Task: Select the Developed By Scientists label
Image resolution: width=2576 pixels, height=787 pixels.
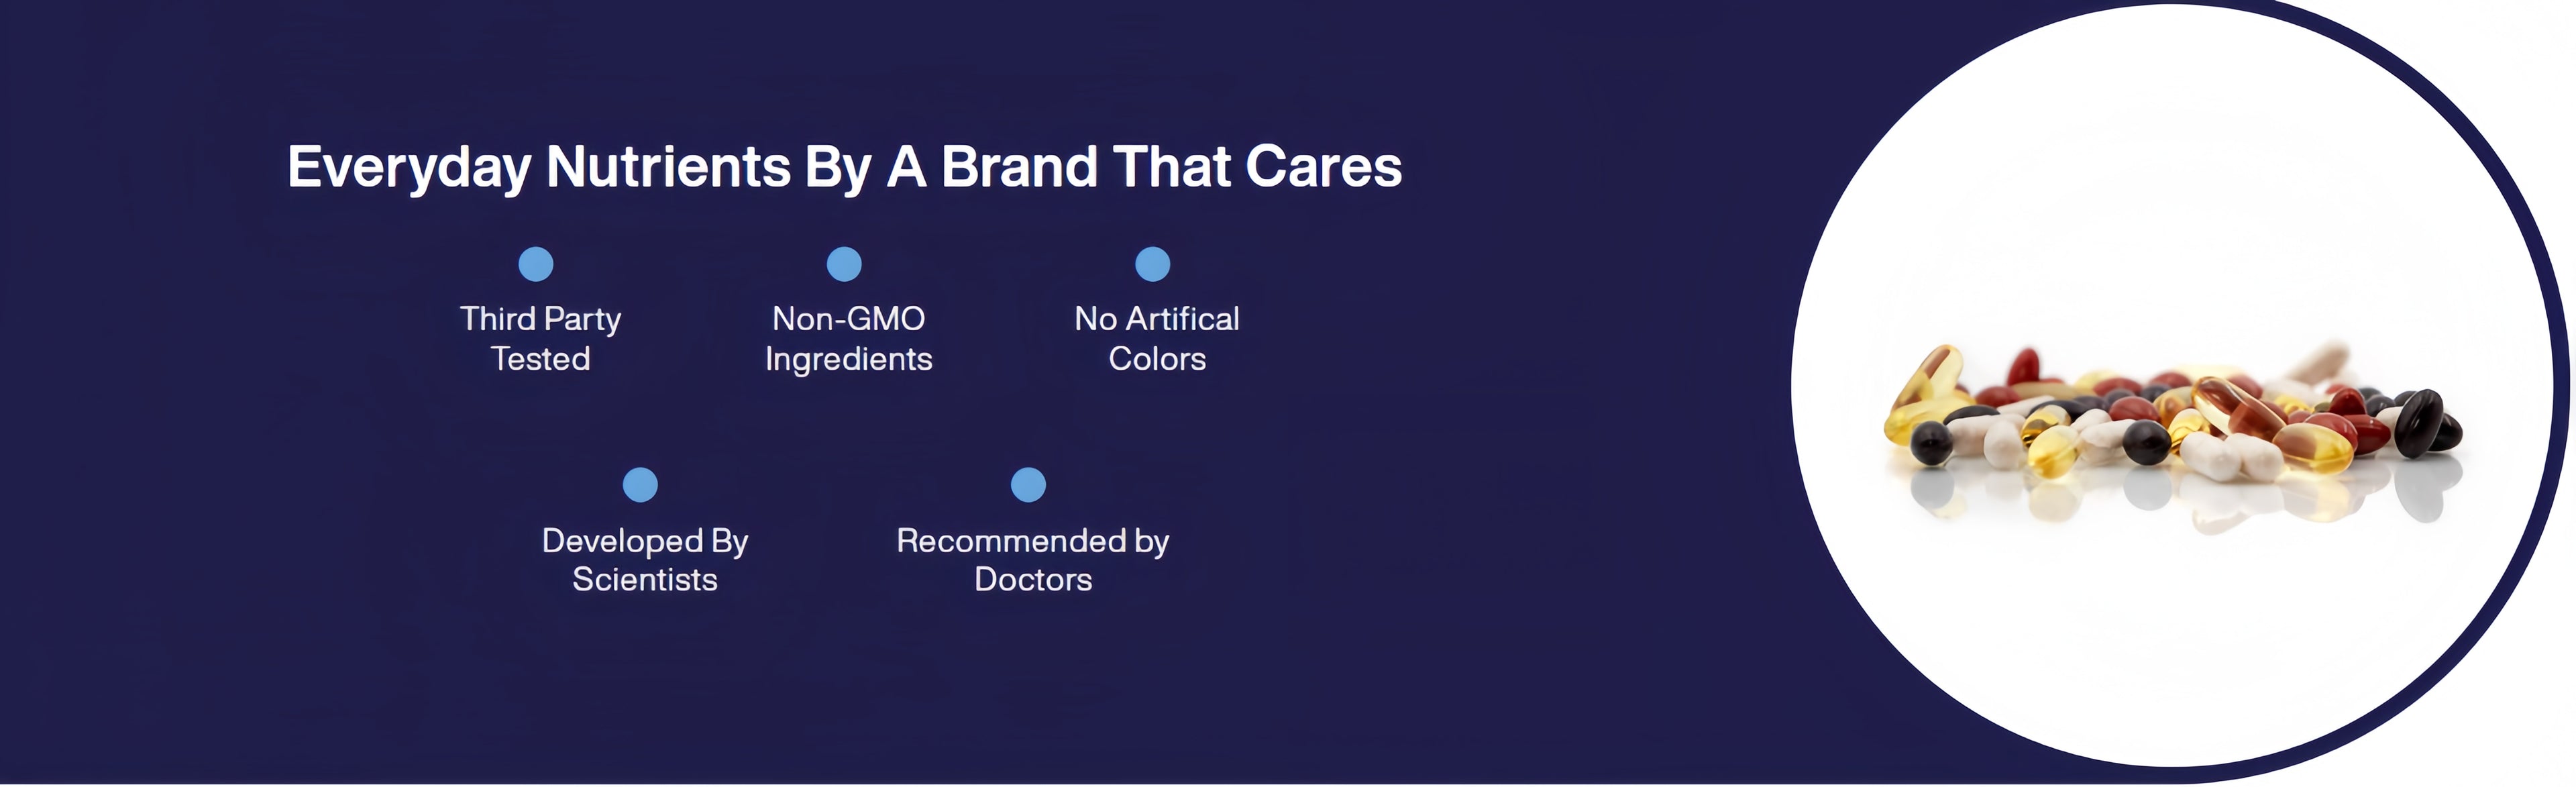Action: click(645, 559)
